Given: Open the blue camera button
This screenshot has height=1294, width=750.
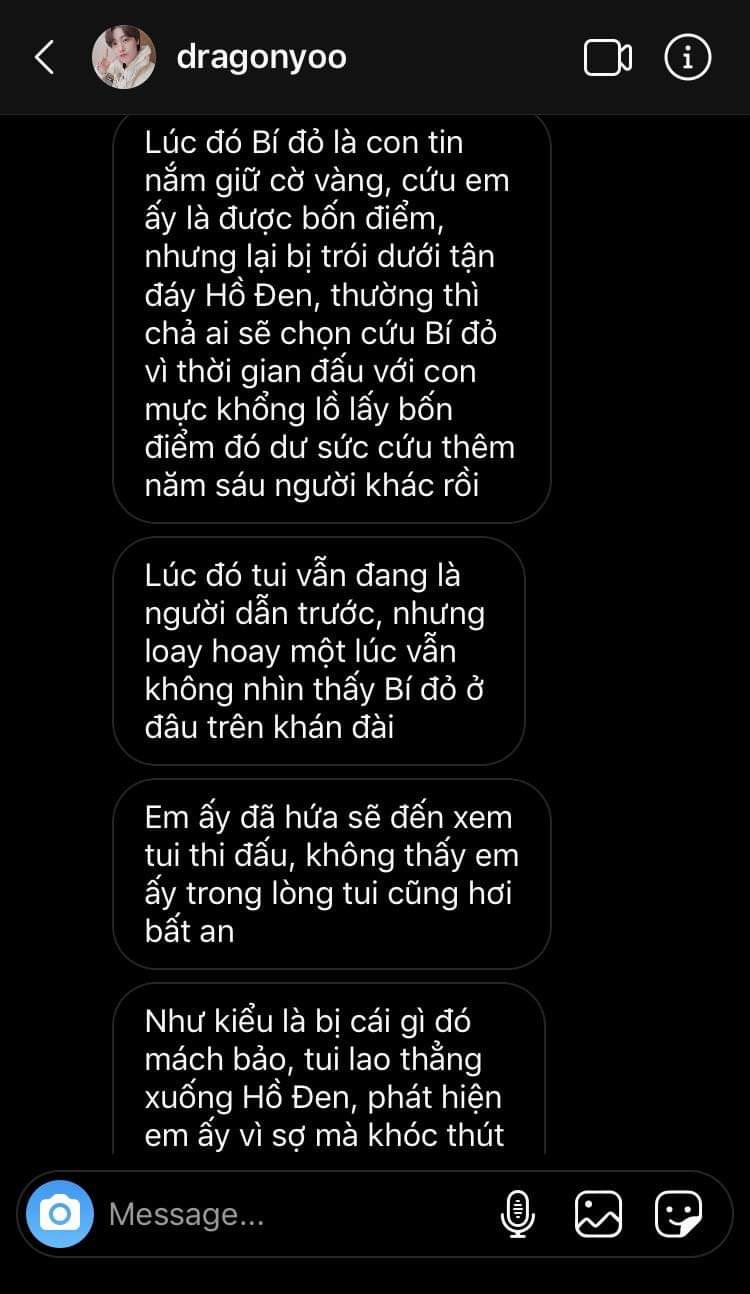Looking at the screenshot, I should point(60,1214).
